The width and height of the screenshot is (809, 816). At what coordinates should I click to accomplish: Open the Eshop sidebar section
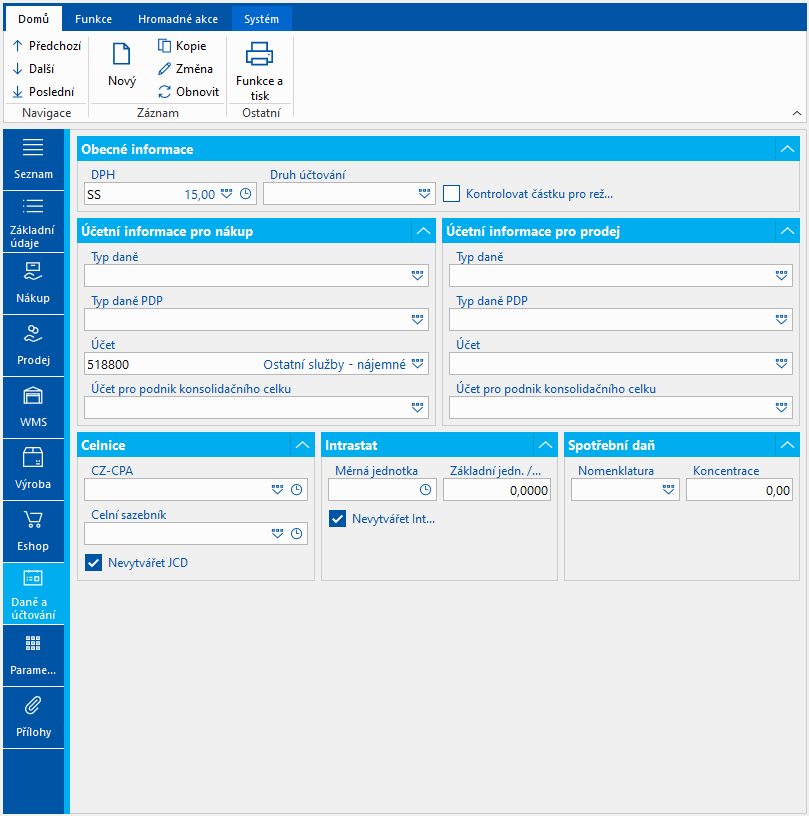point(33,531)
